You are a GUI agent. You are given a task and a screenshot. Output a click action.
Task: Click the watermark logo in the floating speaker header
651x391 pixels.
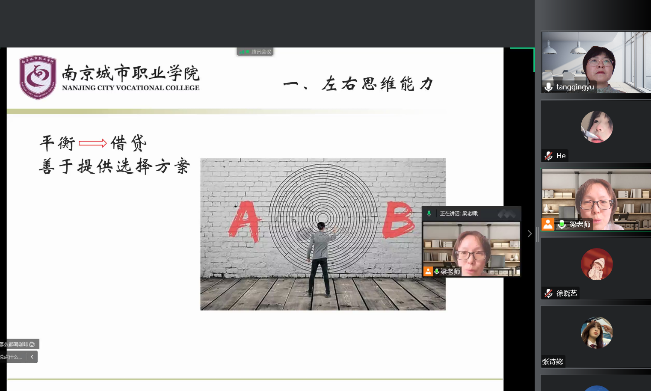coord(507,214)
